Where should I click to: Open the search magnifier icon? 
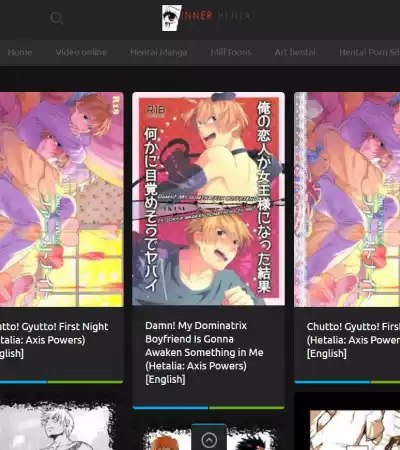click(x=57, y=18)
